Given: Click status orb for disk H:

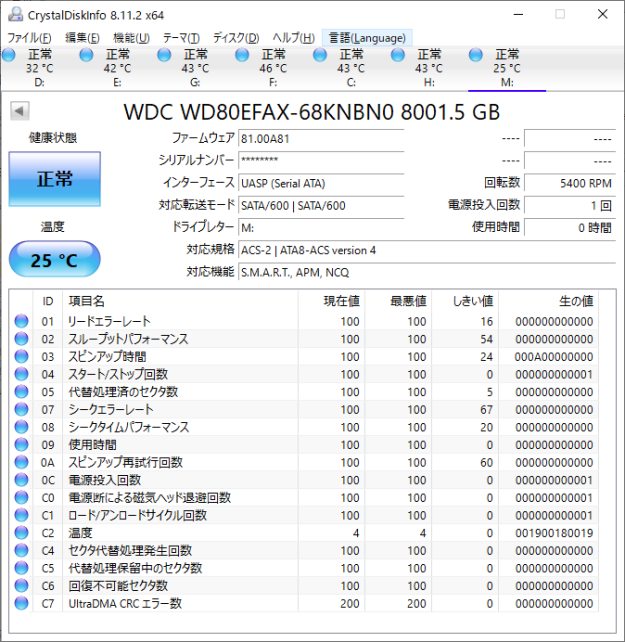Looking at the screenshot, I should pos(398,55).
